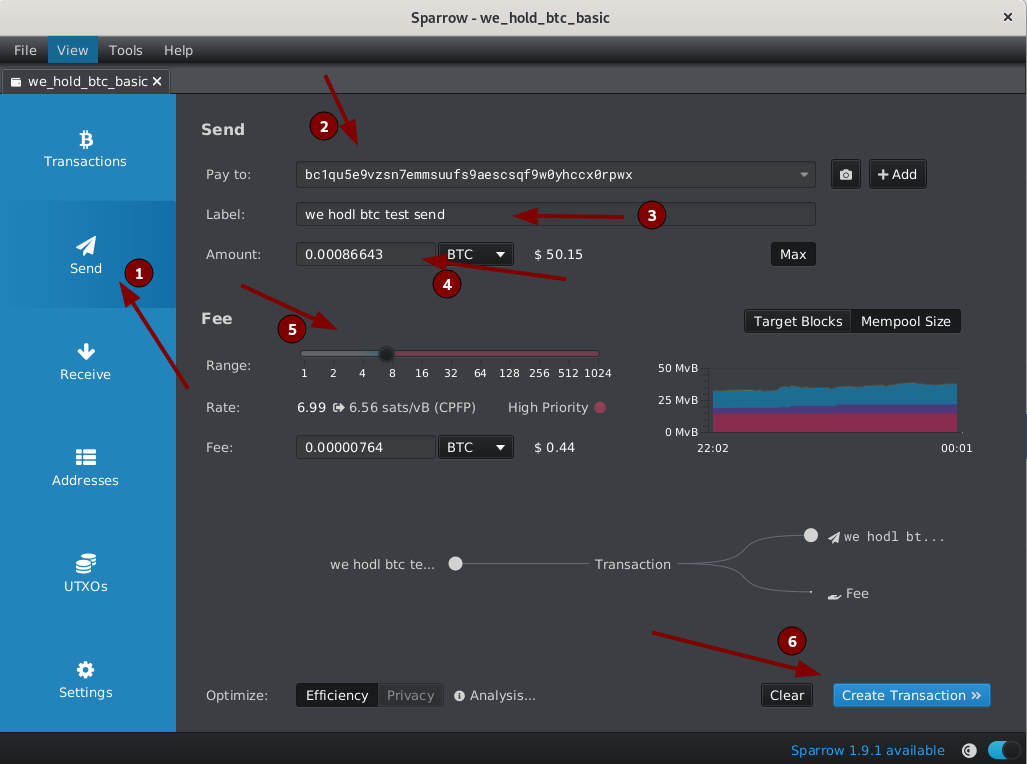
Task: Click the wallet icon on the tab
Action: (x=16, y=82)
